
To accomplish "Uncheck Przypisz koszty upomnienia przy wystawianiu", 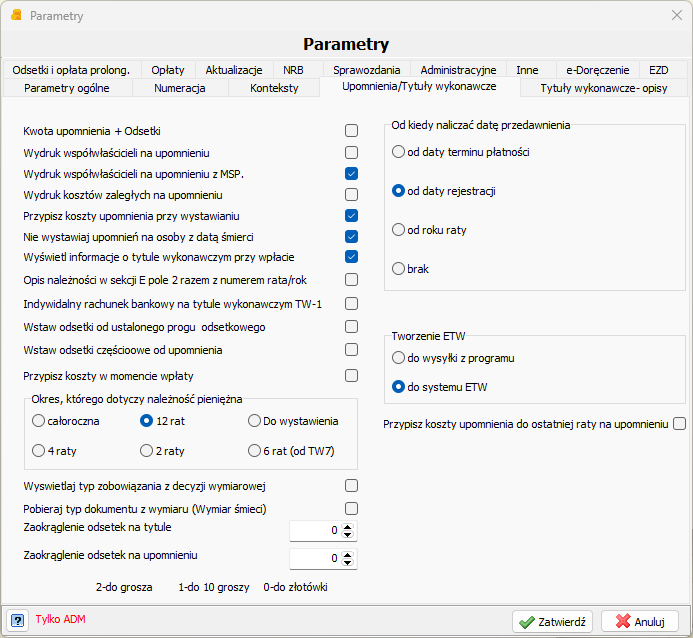I will point(351,216).
